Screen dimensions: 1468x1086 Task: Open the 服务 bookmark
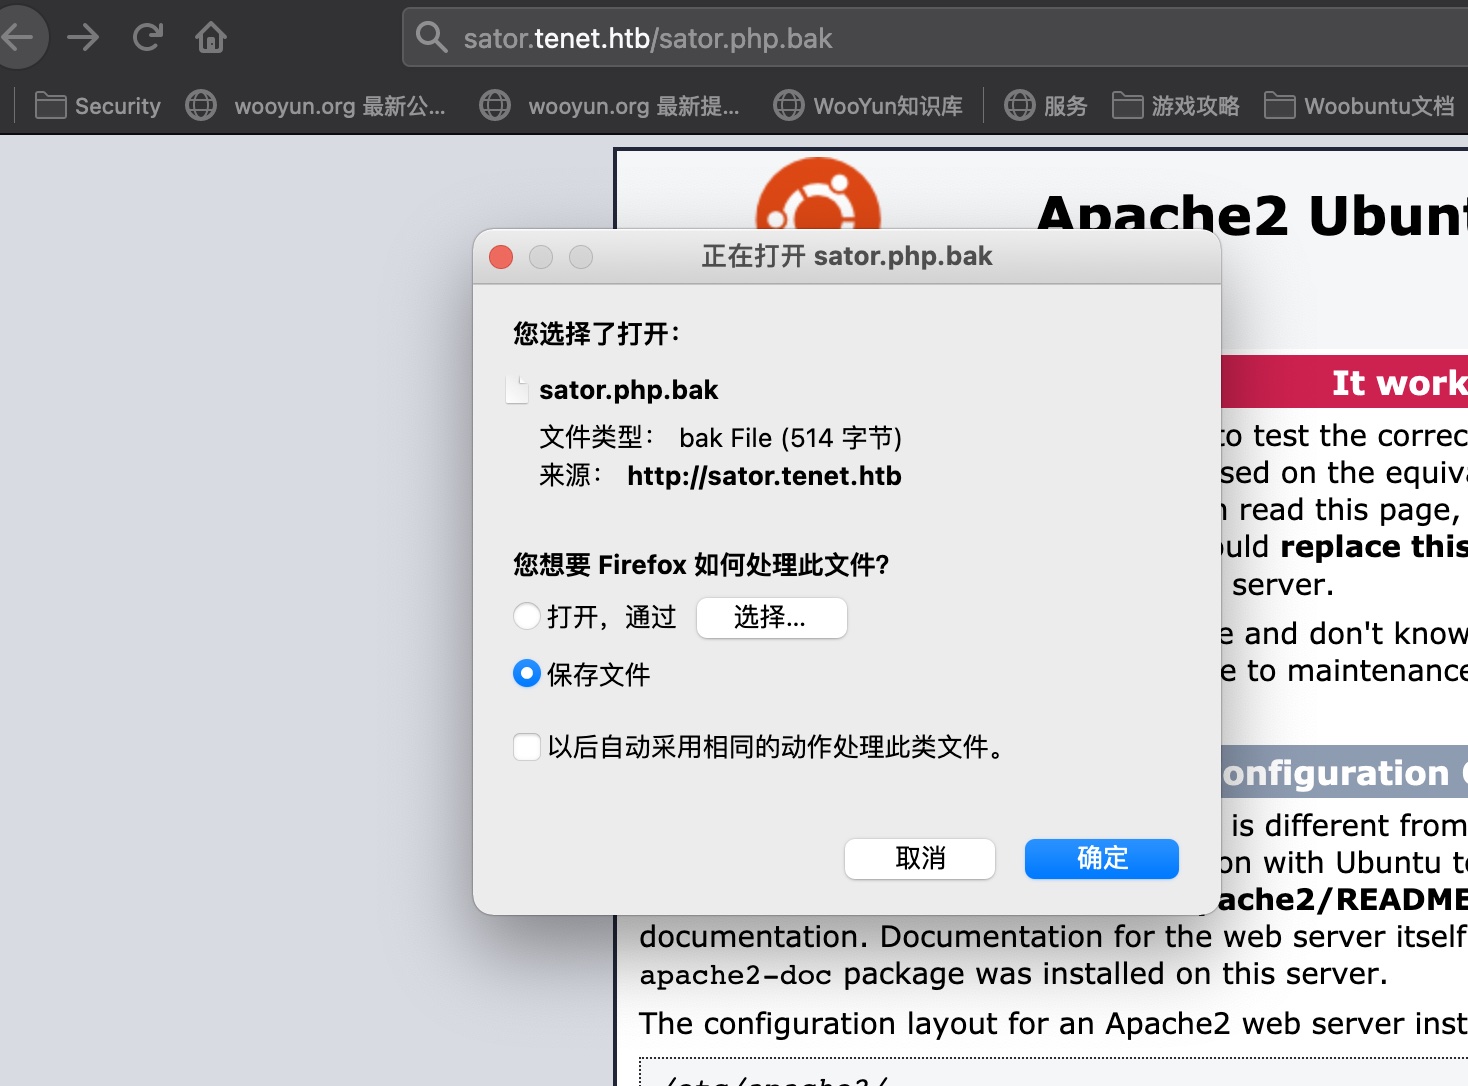[1046, 105]
